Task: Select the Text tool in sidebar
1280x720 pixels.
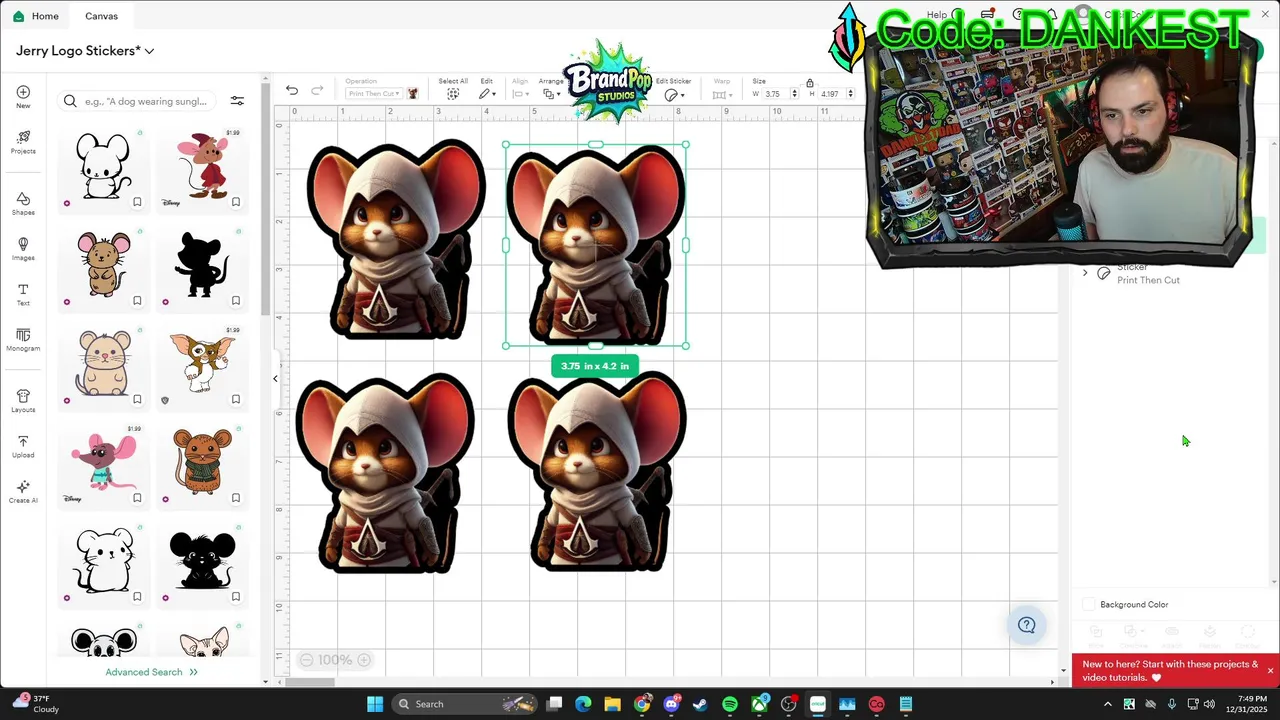Action: pyautogui.click(x=23, y=294)
